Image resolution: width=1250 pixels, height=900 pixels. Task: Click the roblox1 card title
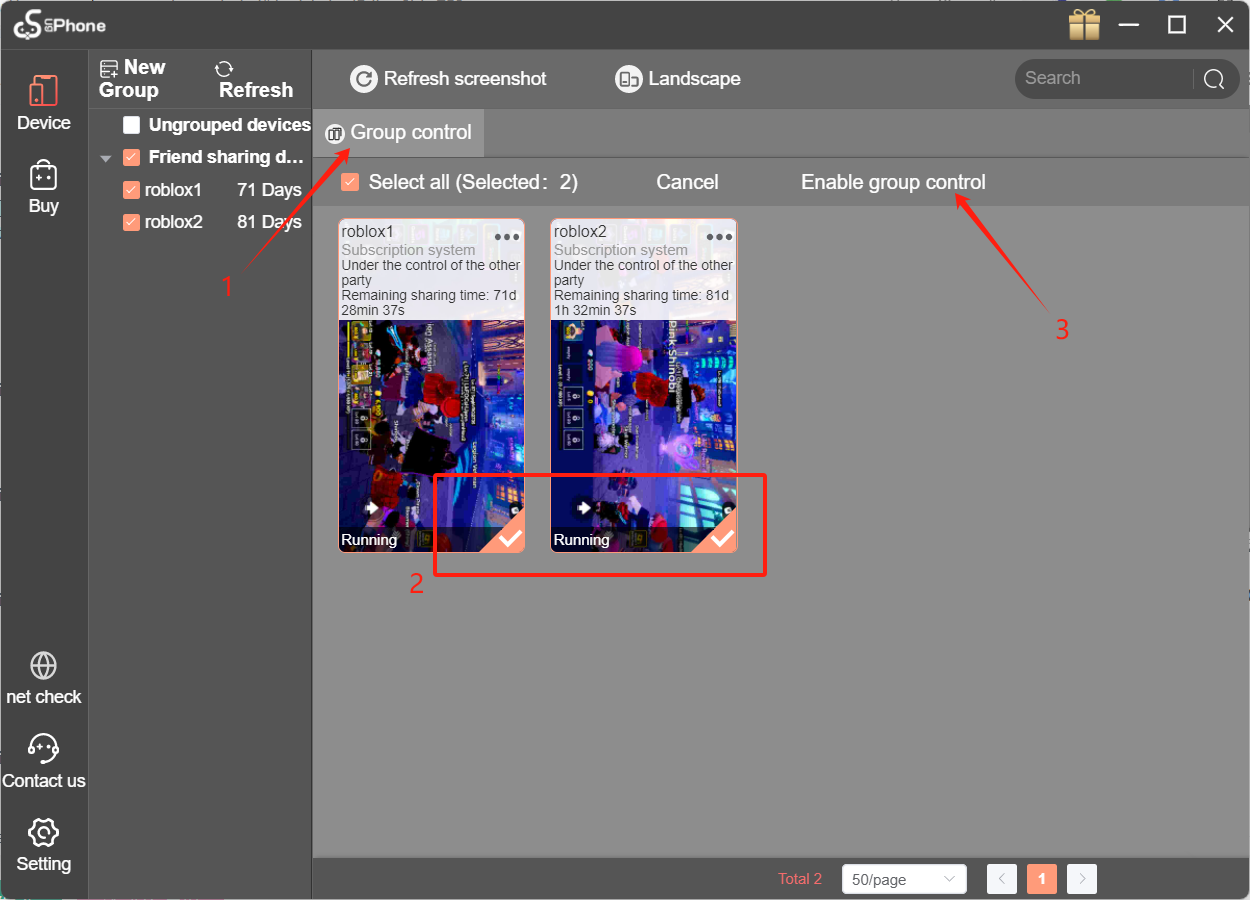tap(368, 232)
